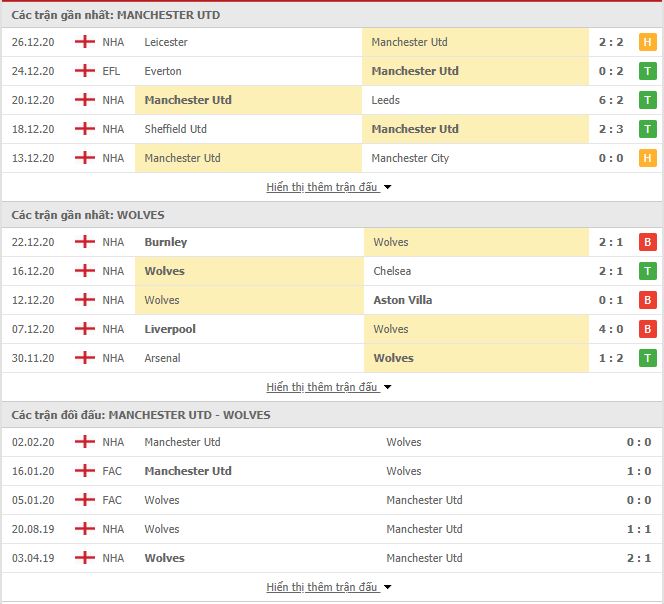Image resolution: width=664 pixels, height=604 pixels.
Task: Expand more Wolves recent matches
Action: [x=329, y=387]
